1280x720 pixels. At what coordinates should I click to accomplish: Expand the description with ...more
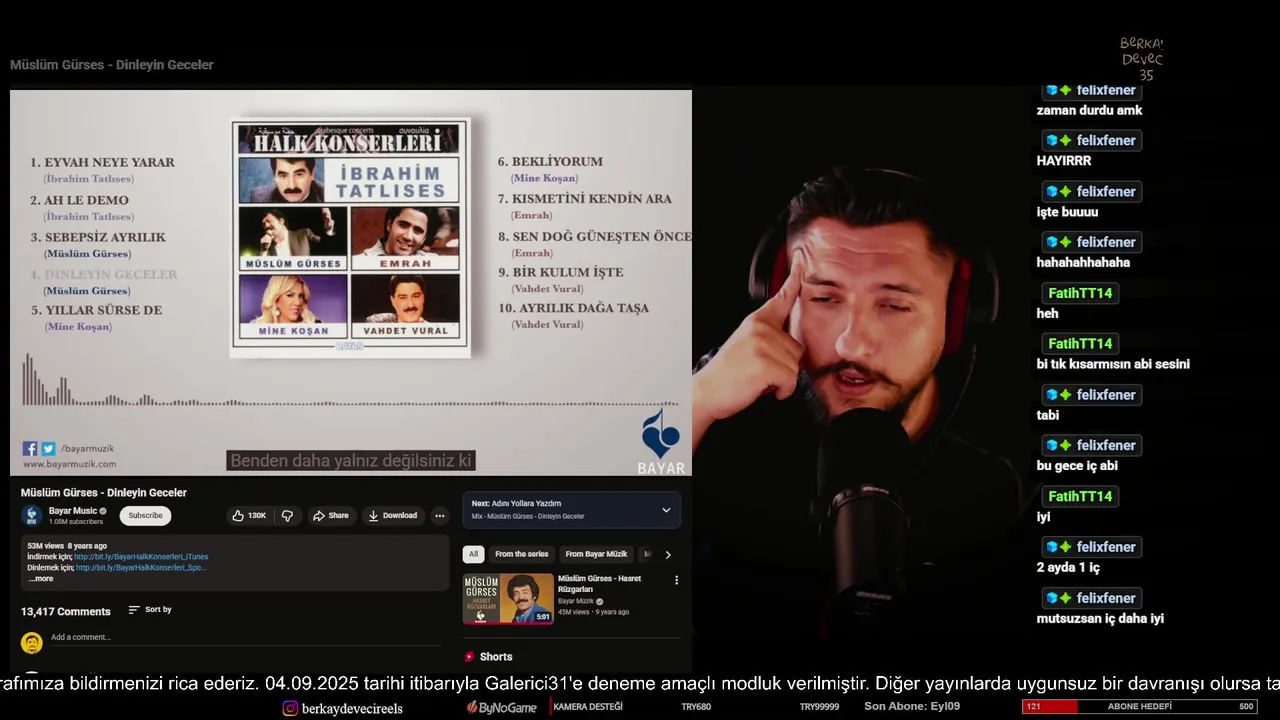[40, 579]
